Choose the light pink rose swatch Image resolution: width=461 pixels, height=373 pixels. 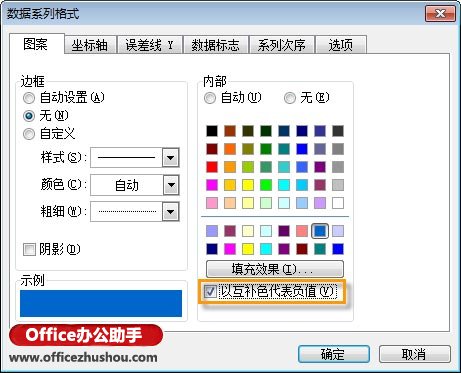pos(212,203)
